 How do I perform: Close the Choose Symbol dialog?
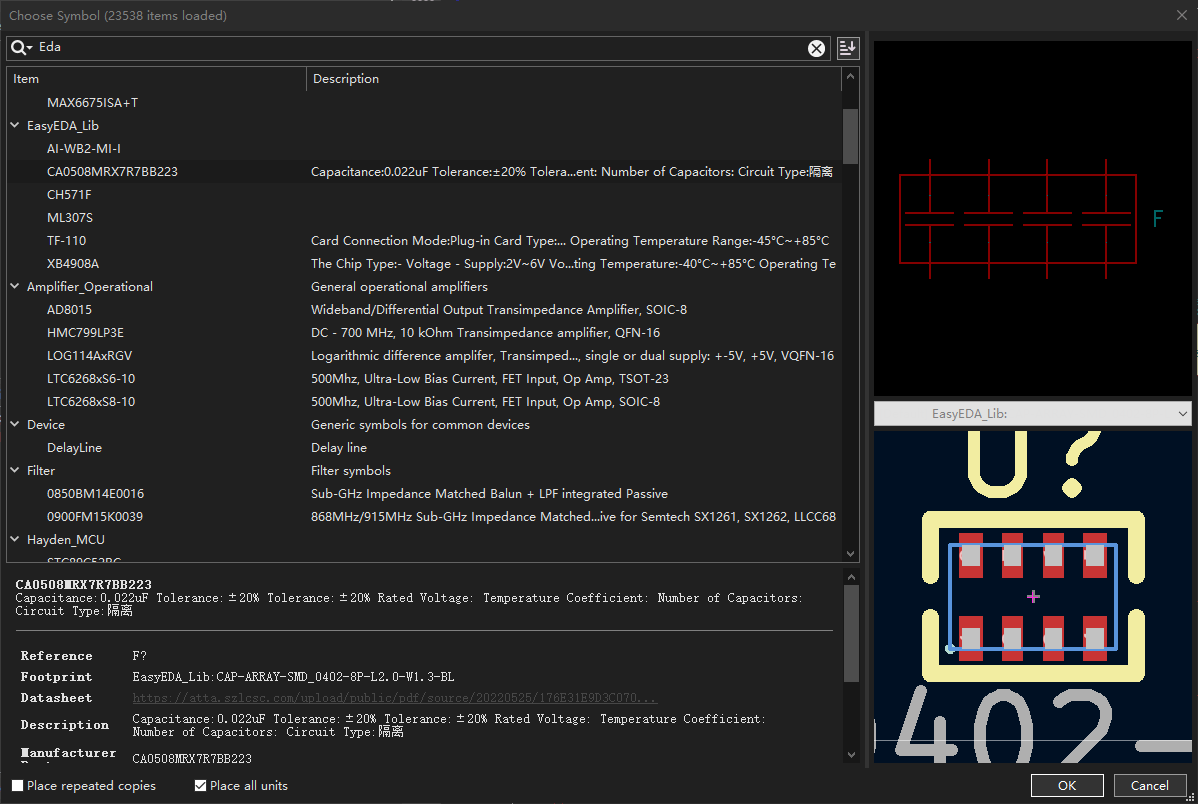pyautogui.click(x=1181, y=15)
